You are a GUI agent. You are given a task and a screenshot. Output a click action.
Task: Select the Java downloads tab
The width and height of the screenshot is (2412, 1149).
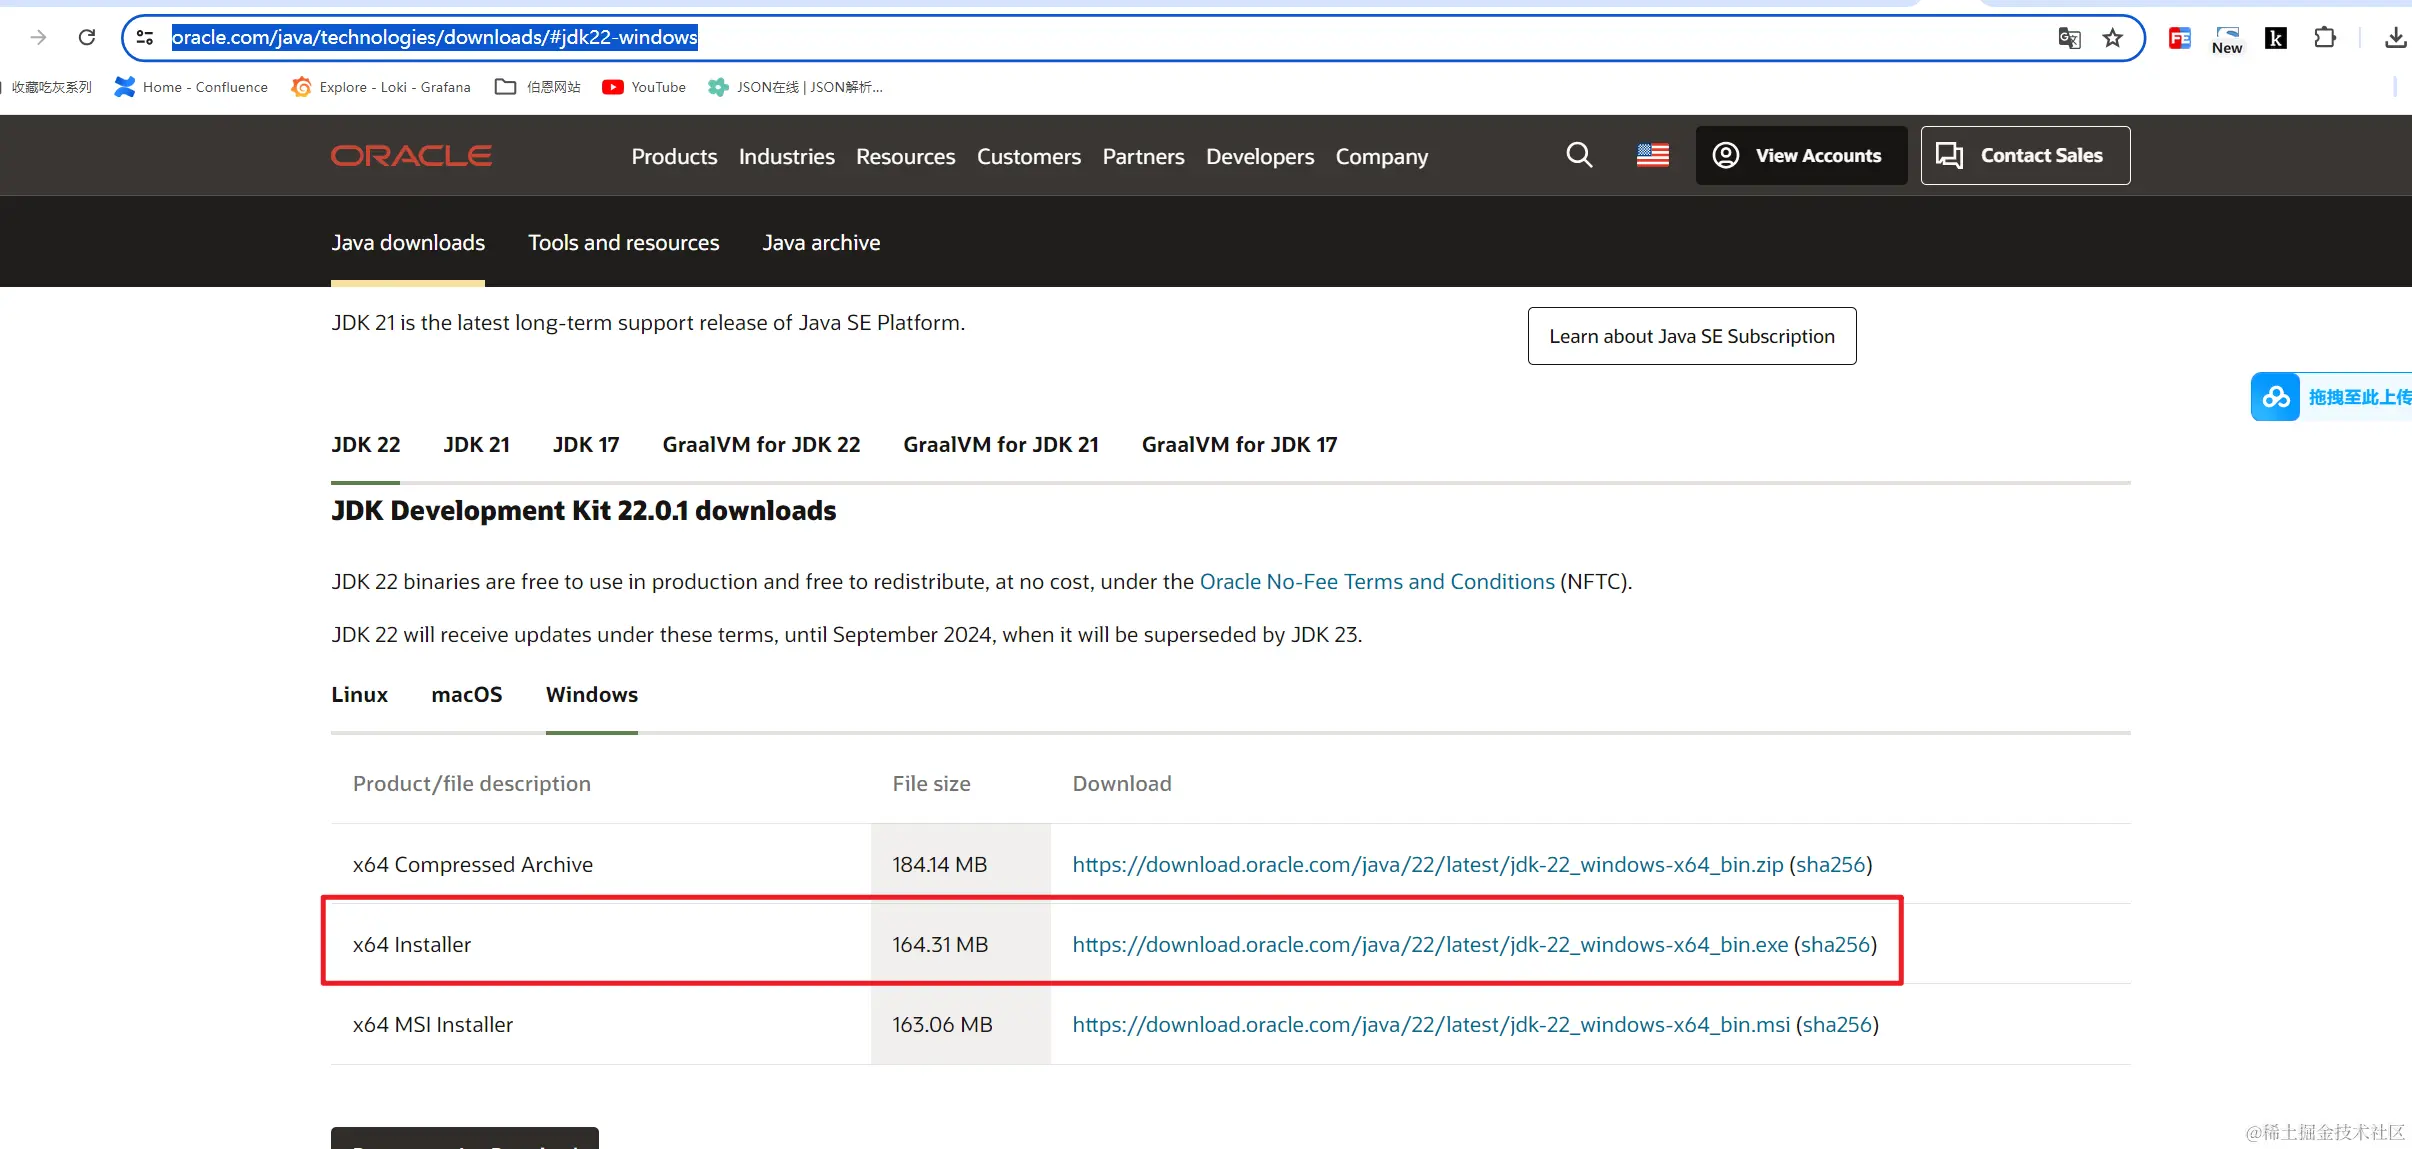[408, 243]
